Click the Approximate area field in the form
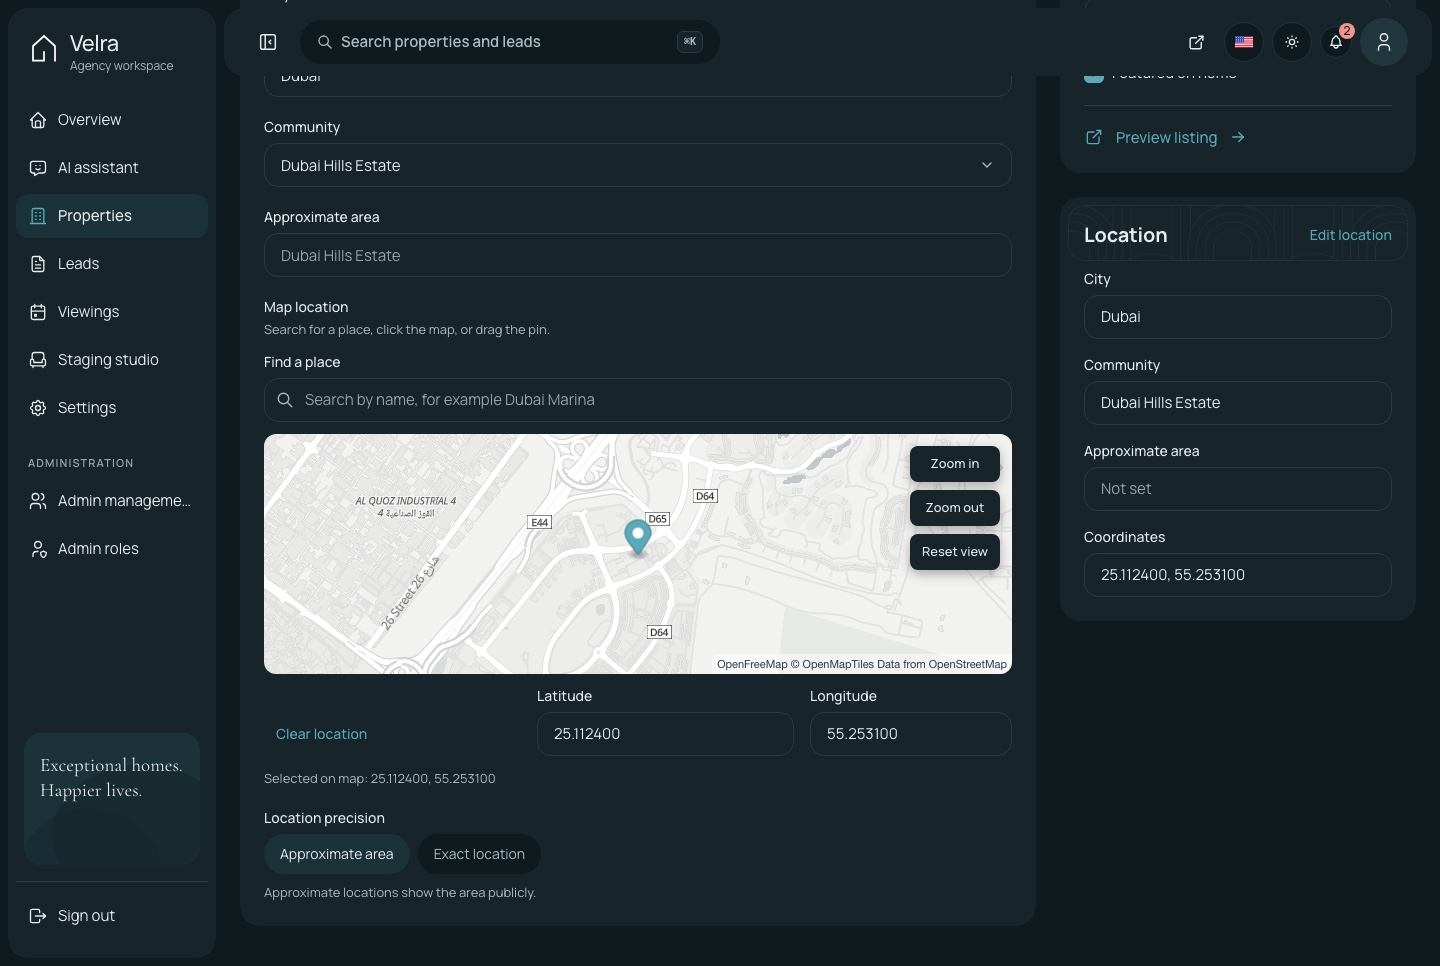 [638, 255]
